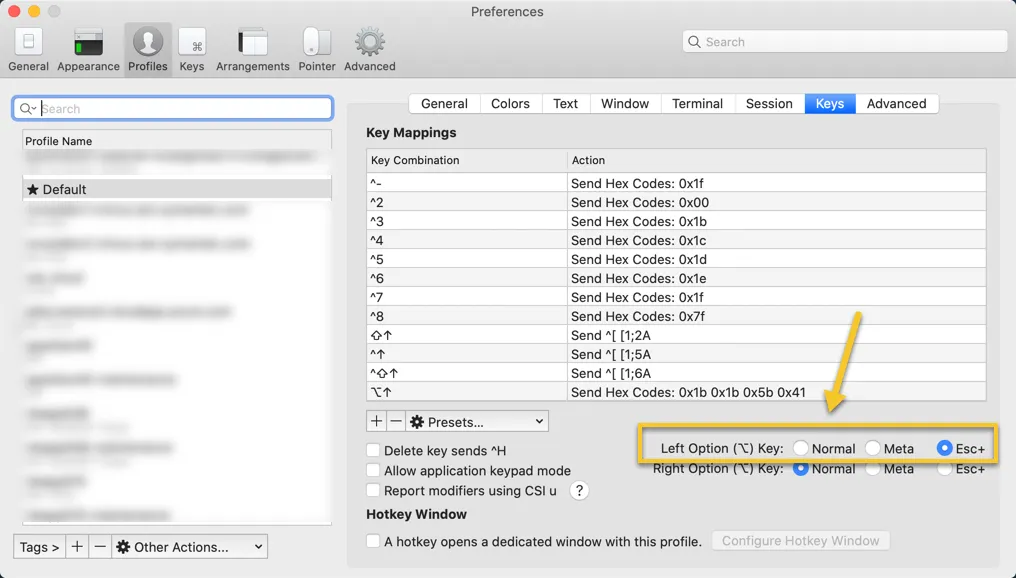Enable Delete key sends ^H
Viewport: 1016px width, 578px height.
click(373, 451)
